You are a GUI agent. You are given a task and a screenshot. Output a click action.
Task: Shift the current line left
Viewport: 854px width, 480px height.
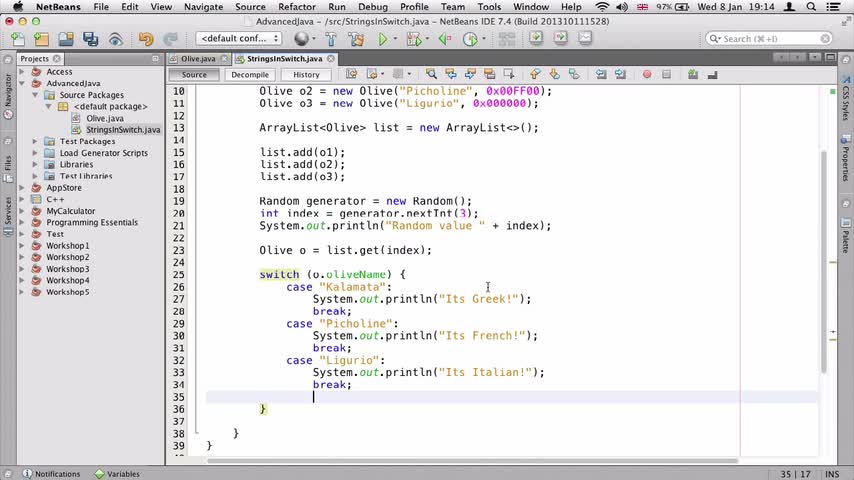(600, 74)
